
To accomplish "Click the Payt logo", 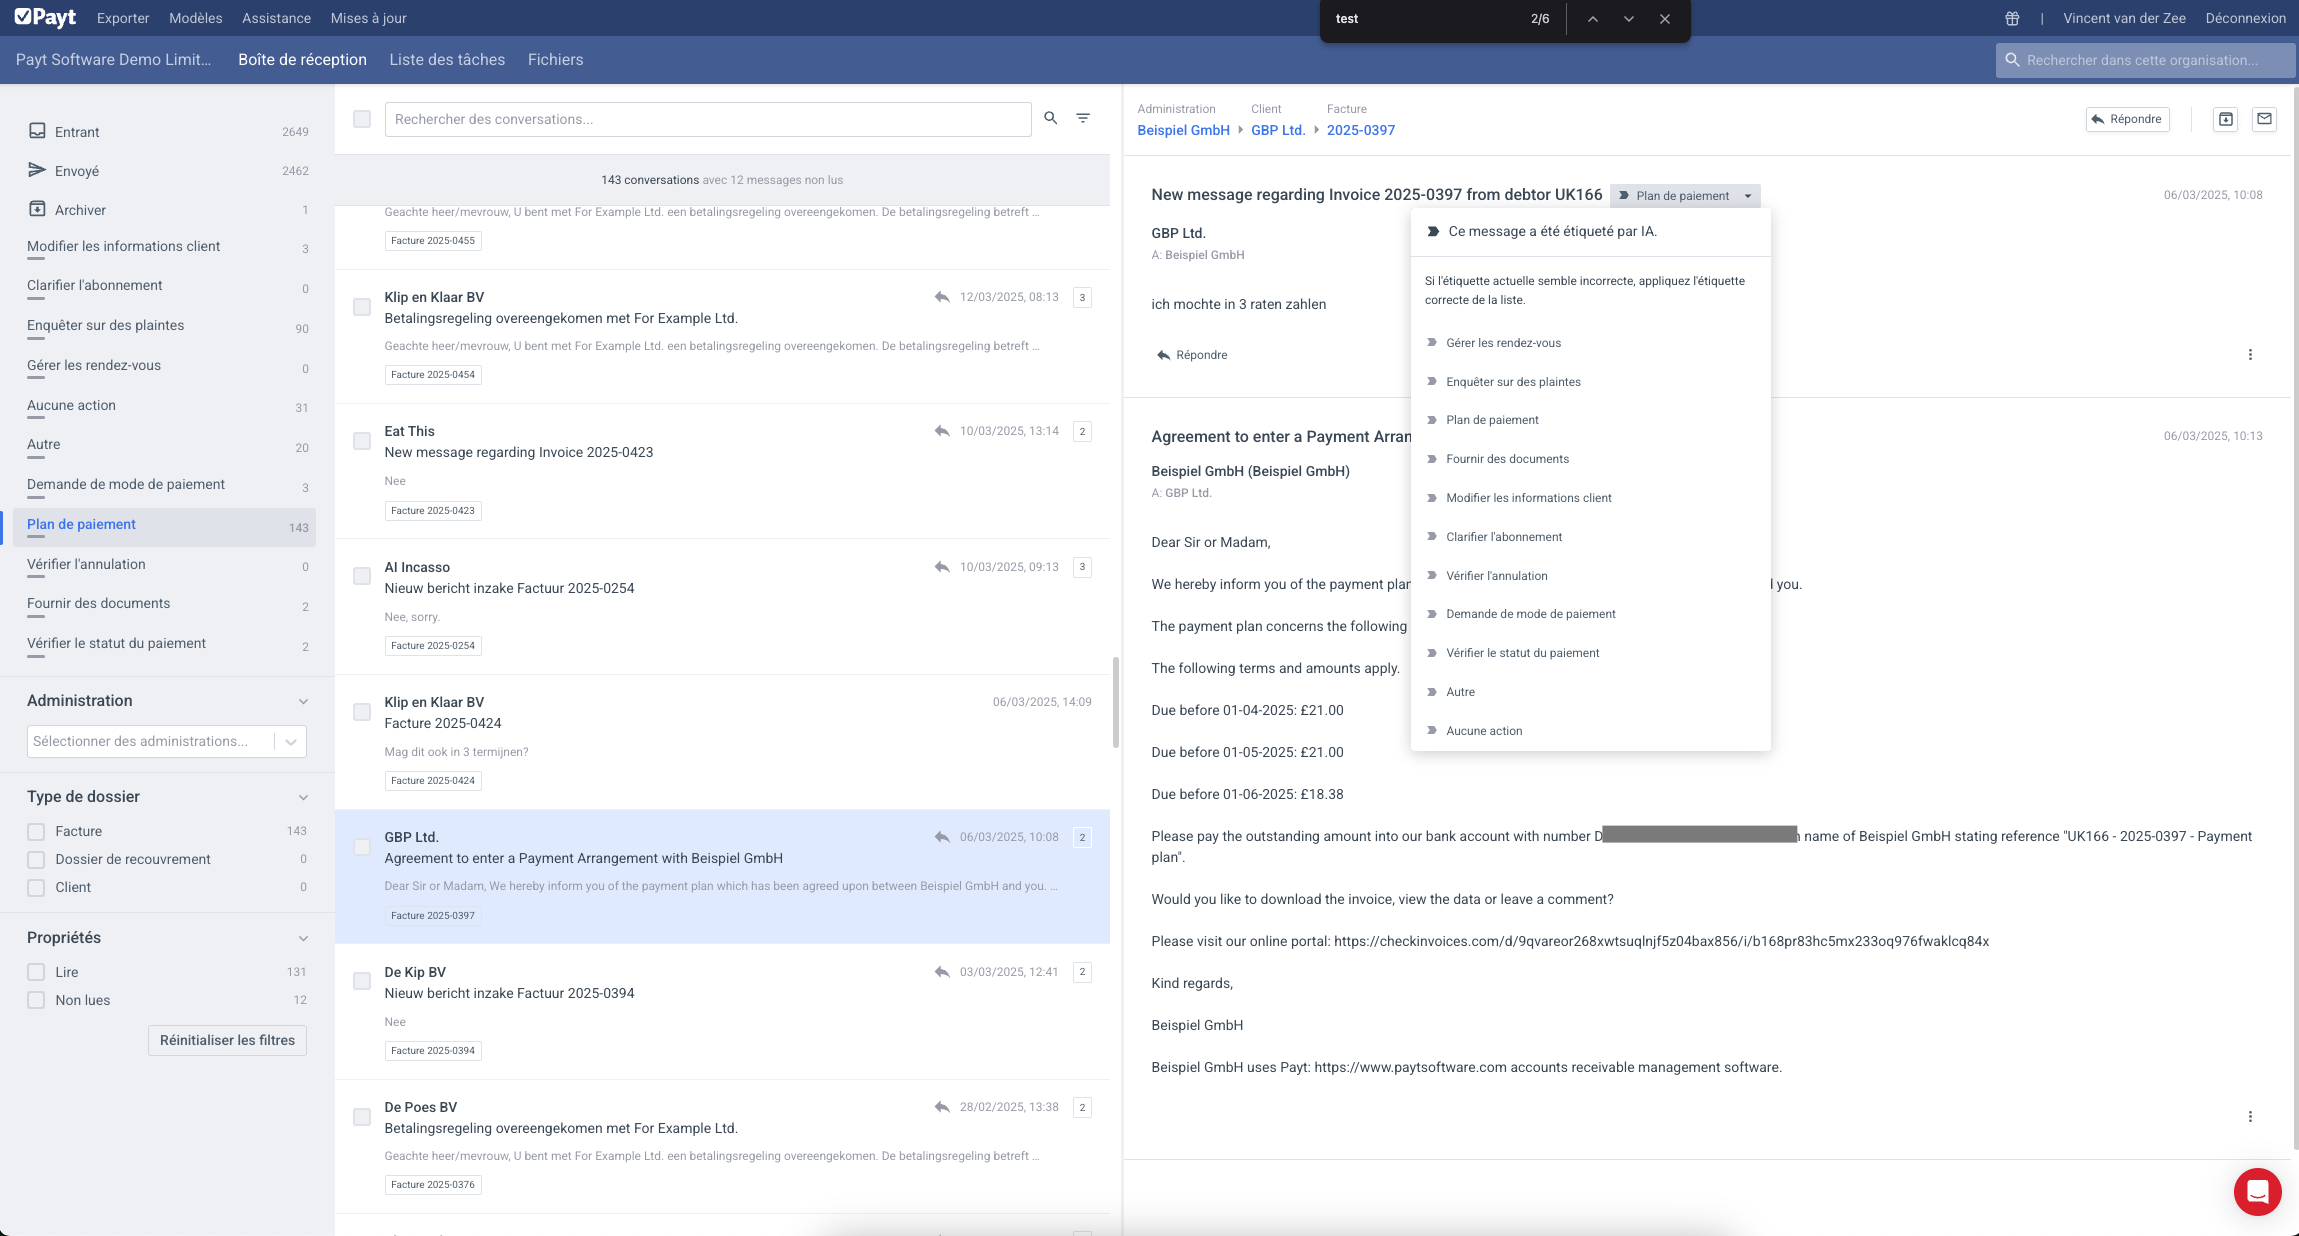I will coord(46,17).
